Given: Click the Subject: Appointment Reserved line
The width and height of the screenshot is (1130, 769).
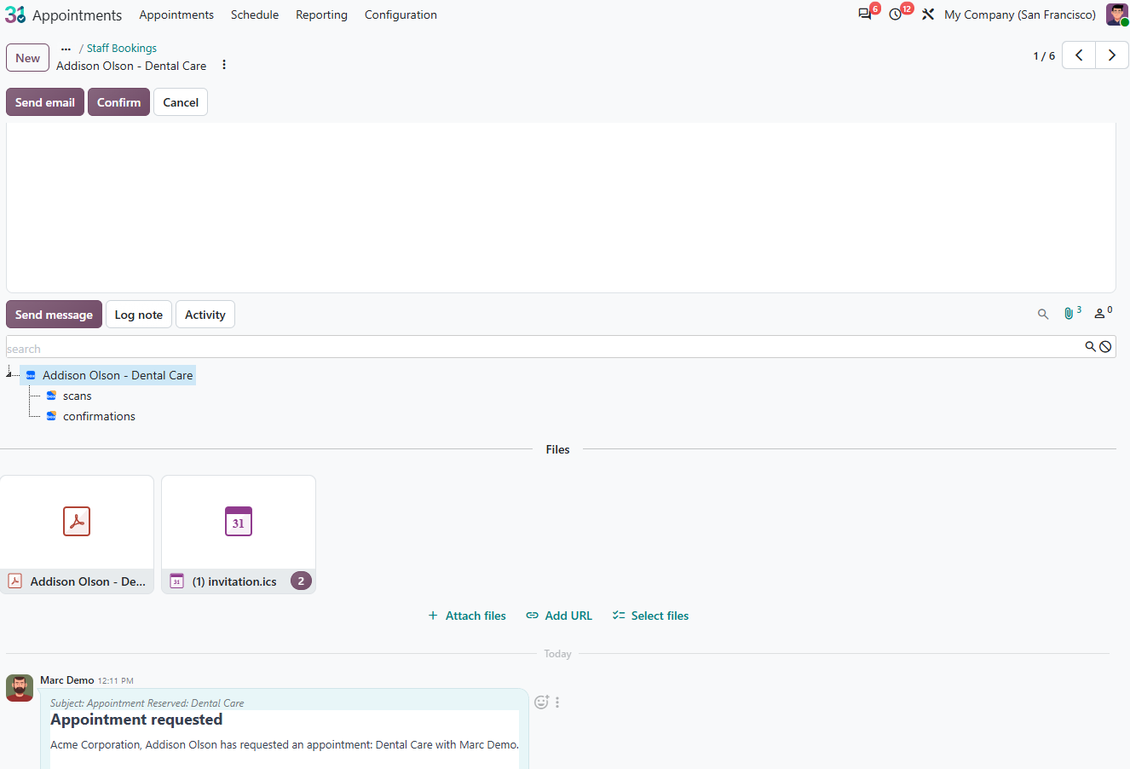Looking at the screenshot, I should point(147,703).
